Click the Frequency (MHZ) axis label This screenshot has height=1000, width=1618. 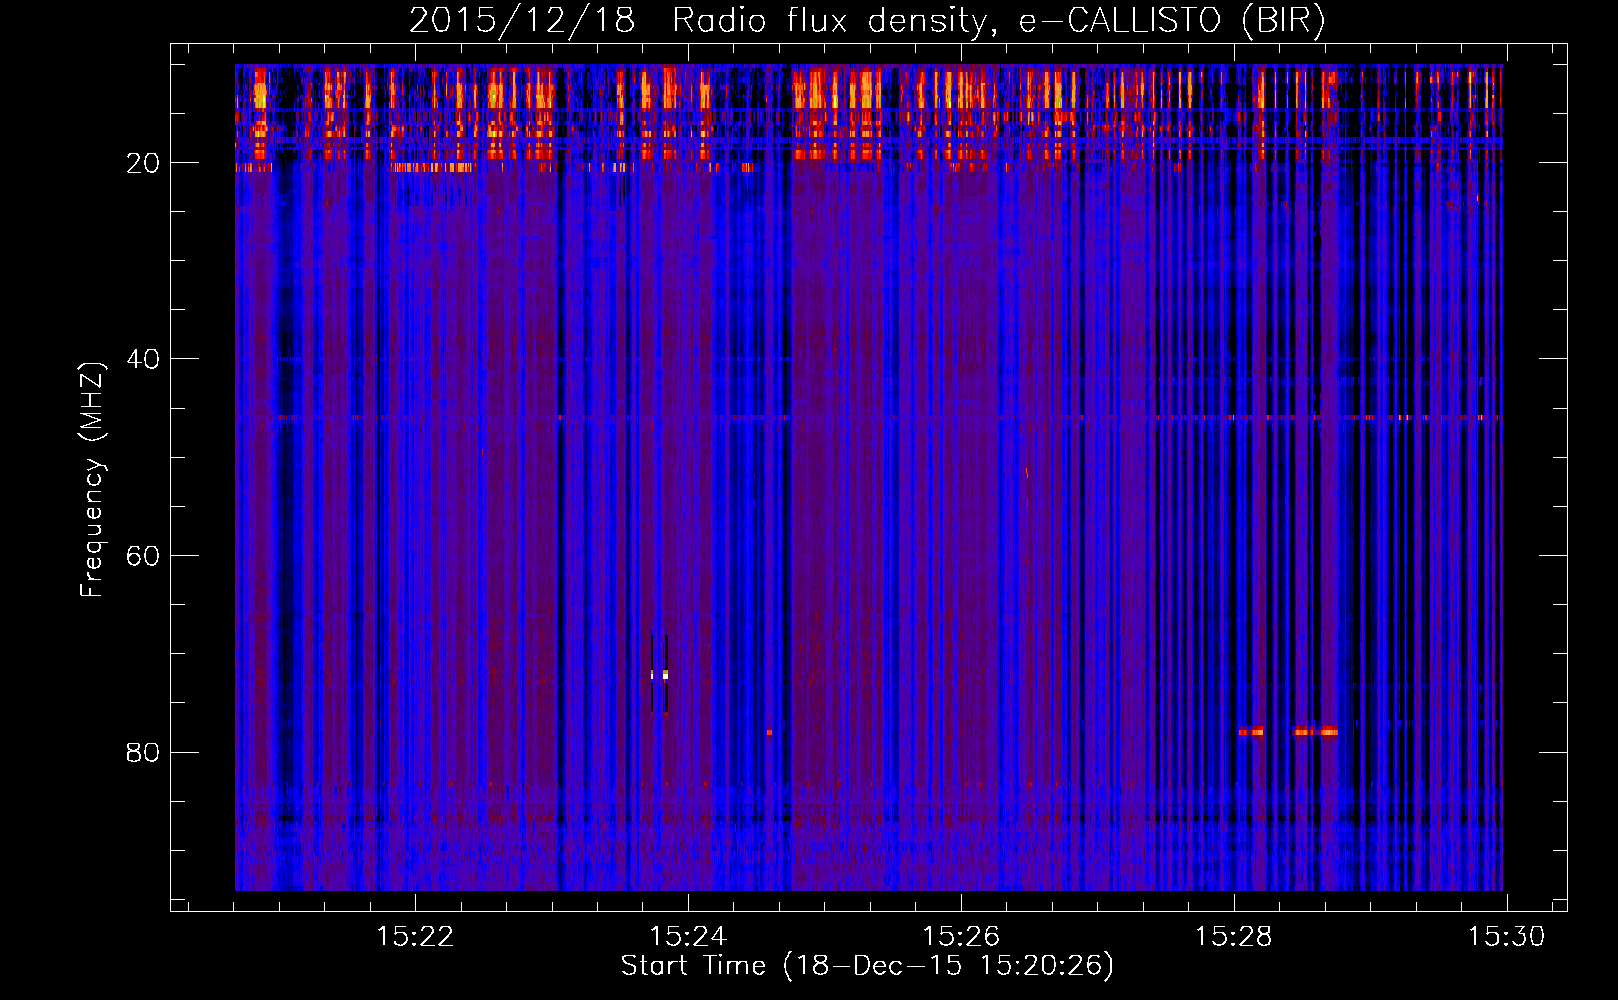pyautogui.click(x=92, y=480)
